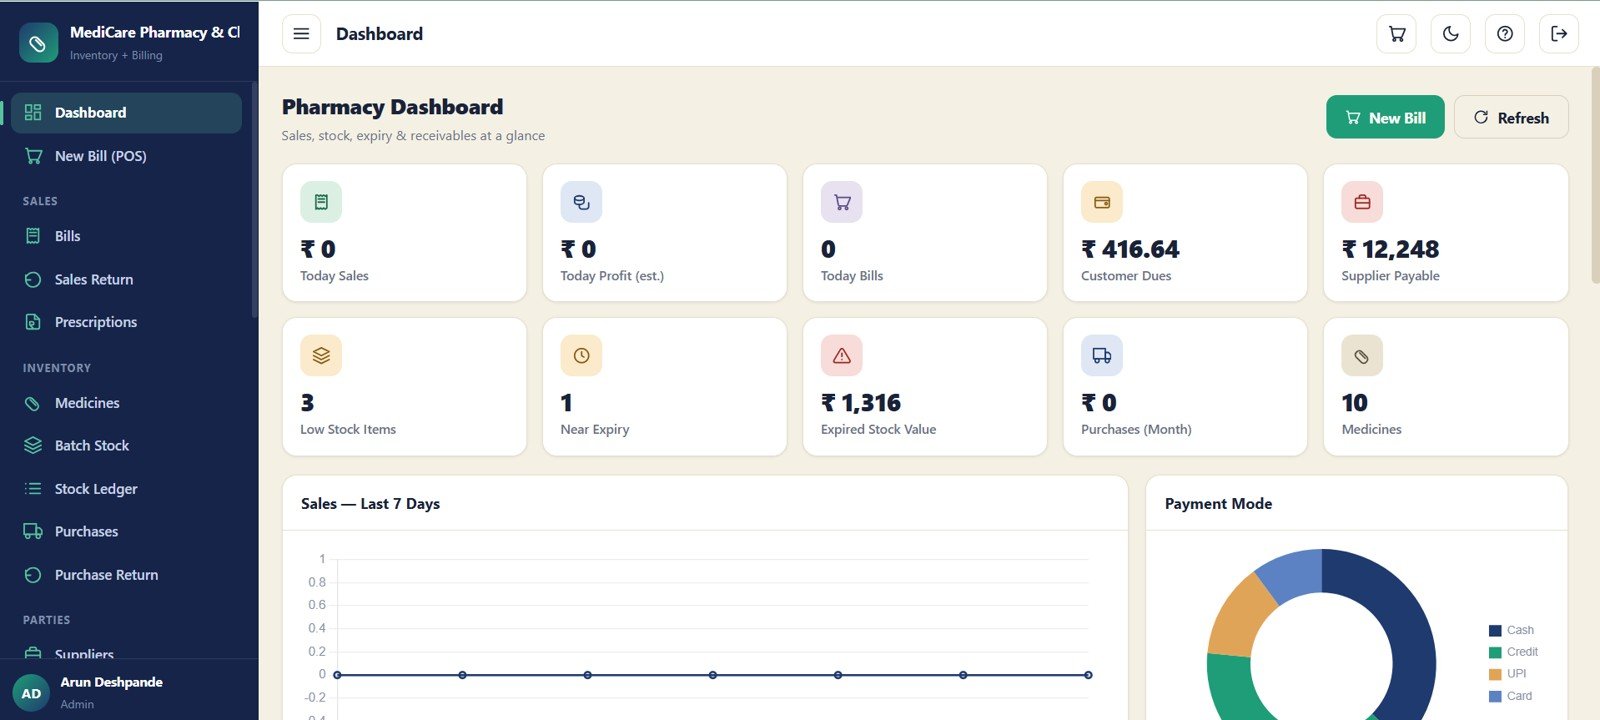Open Stock Ledger in sidebar
The width and height of the screenshot is (1600, 720).
[x=126, y=489]
